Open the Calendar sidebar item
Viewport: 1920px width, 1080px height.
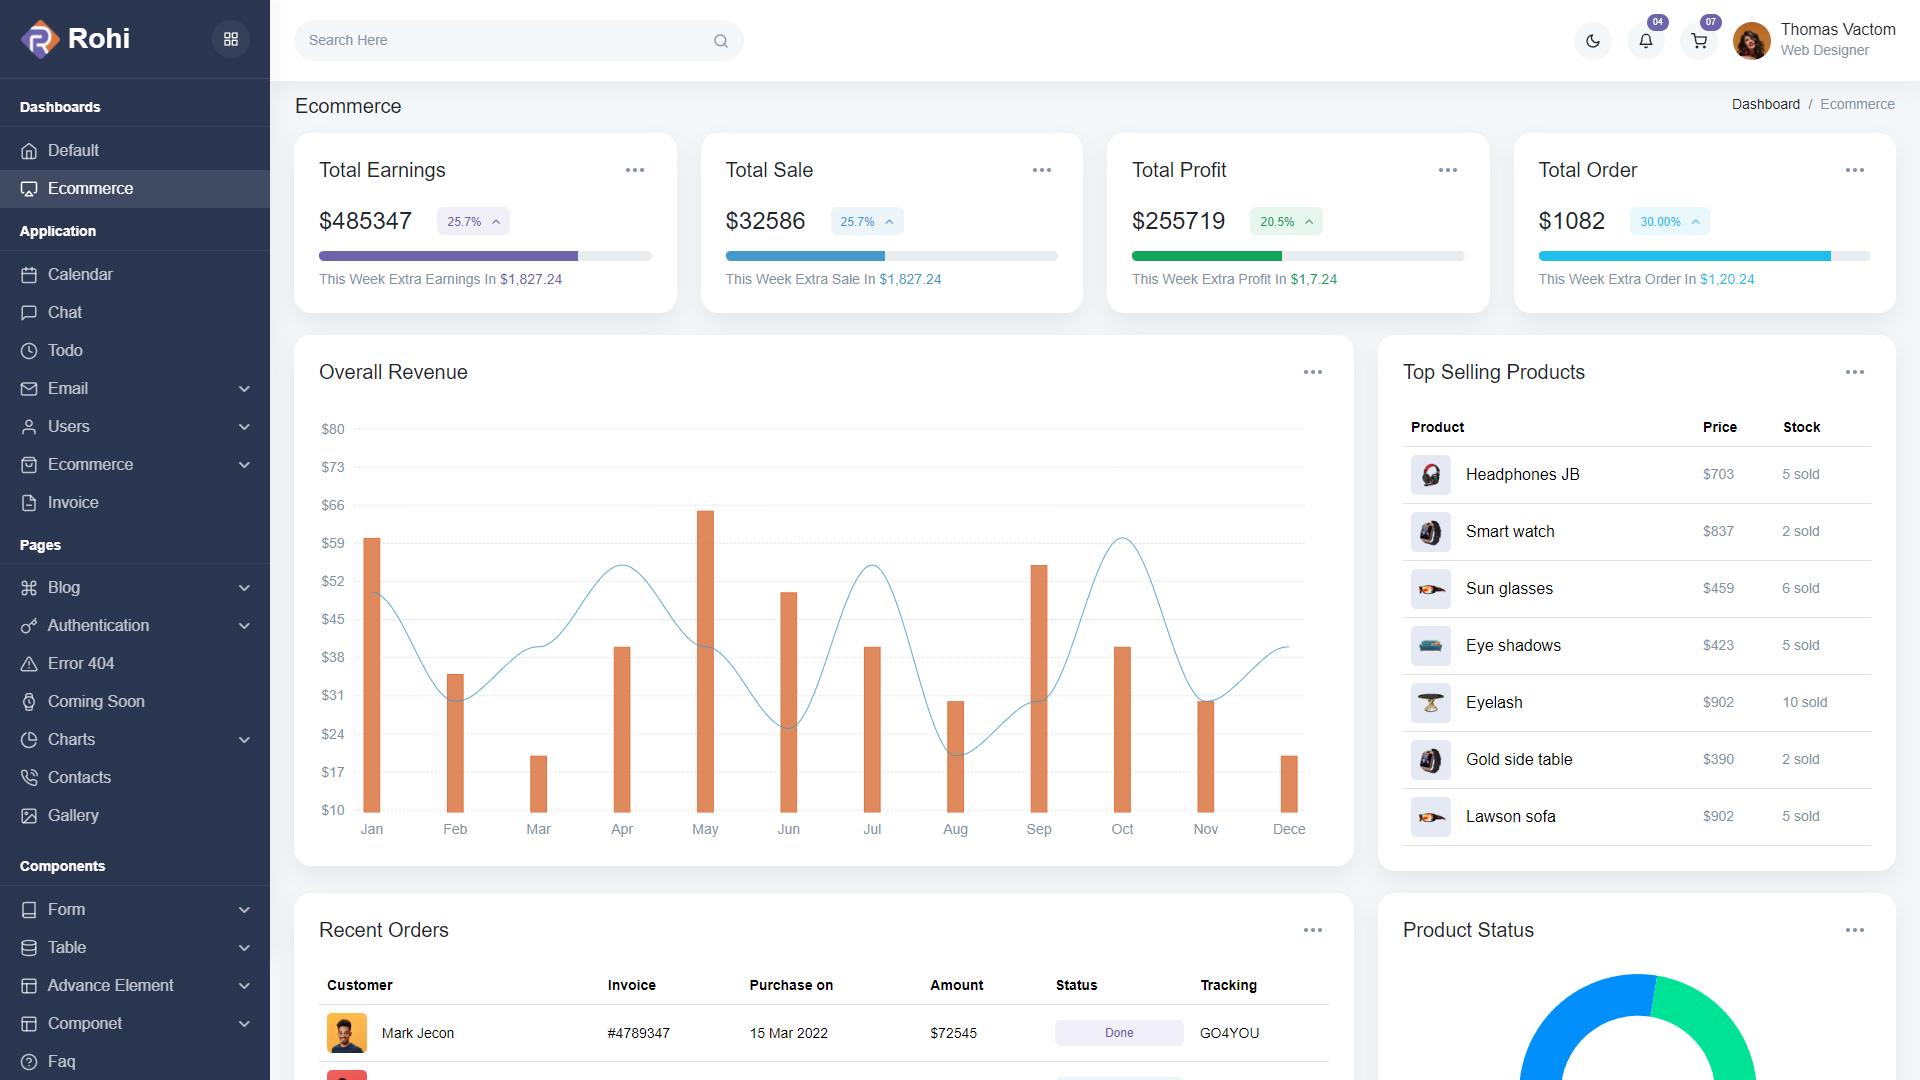point(80,274)
